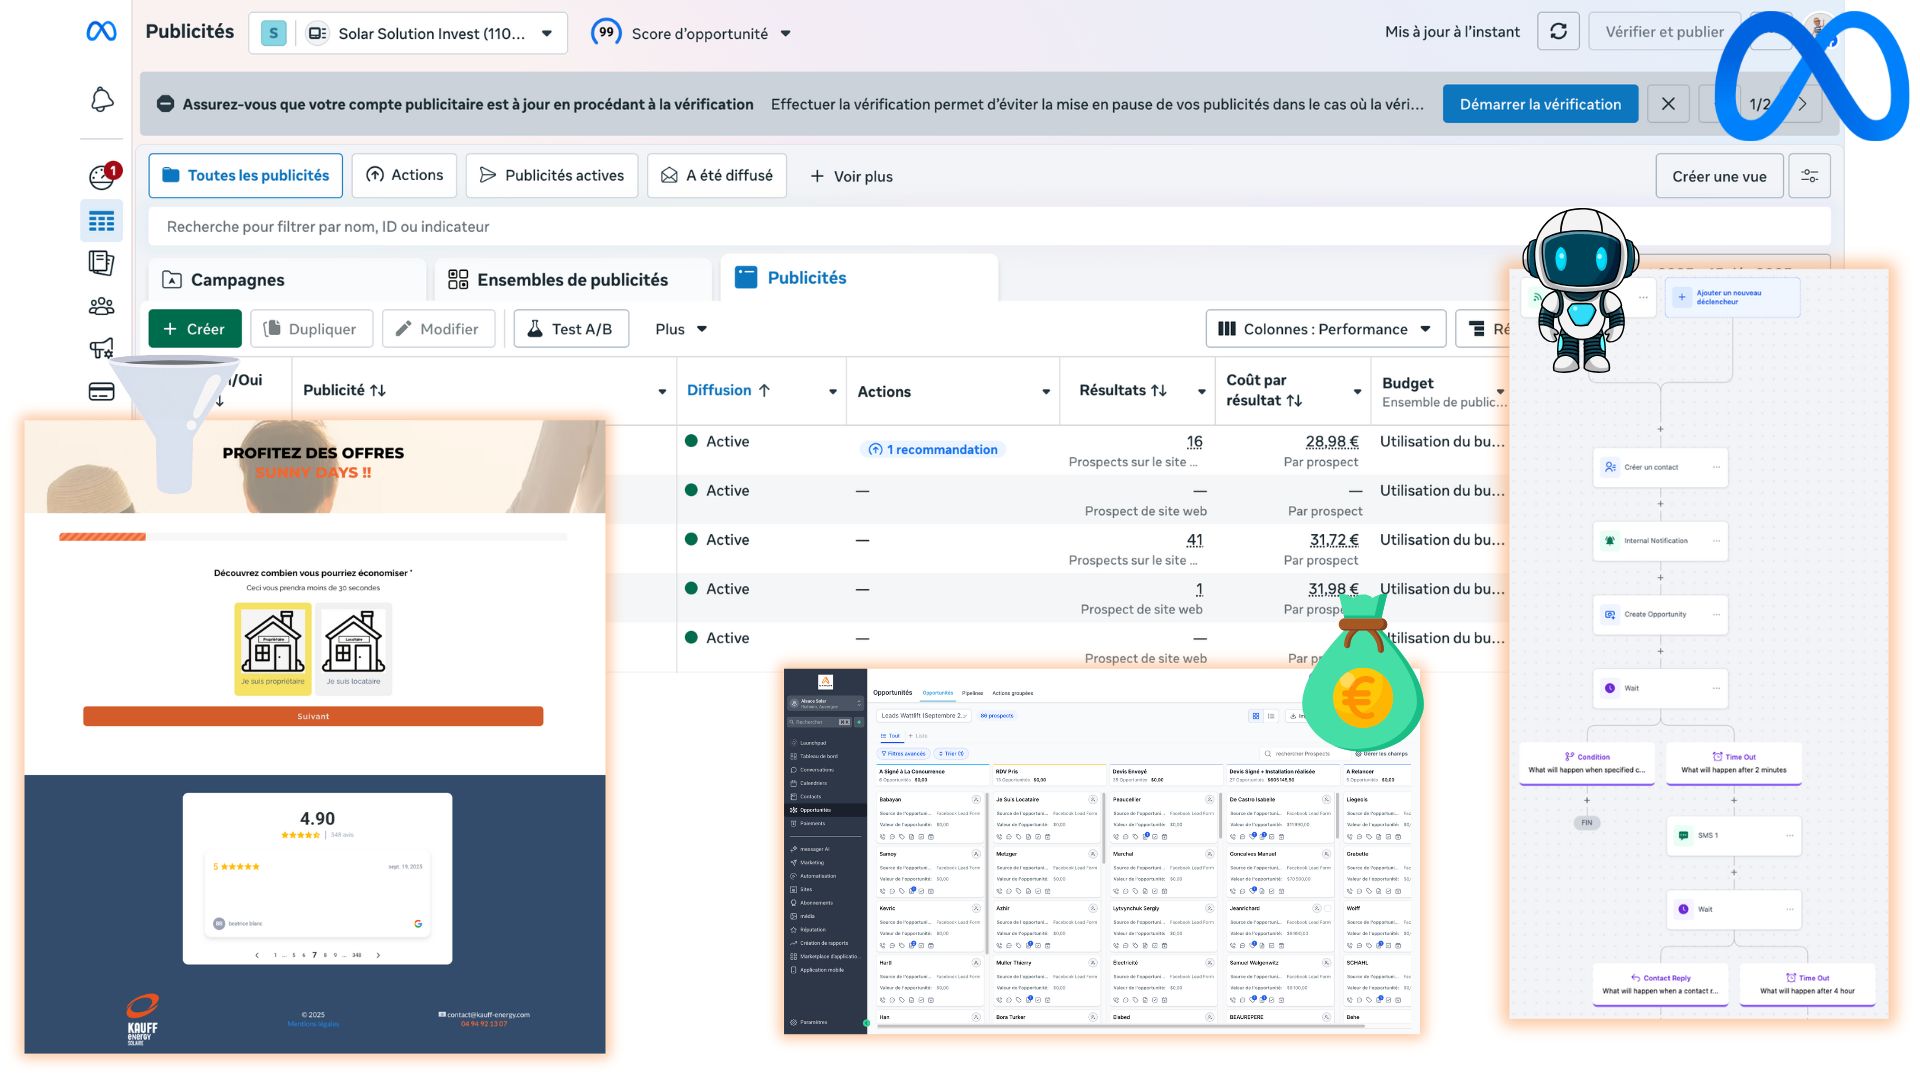Image resolution: width=1920 pixels, height=1080 pixels.
Task: Expand the Solar Solution Invest account dropdown
Action: click(546, 33)
